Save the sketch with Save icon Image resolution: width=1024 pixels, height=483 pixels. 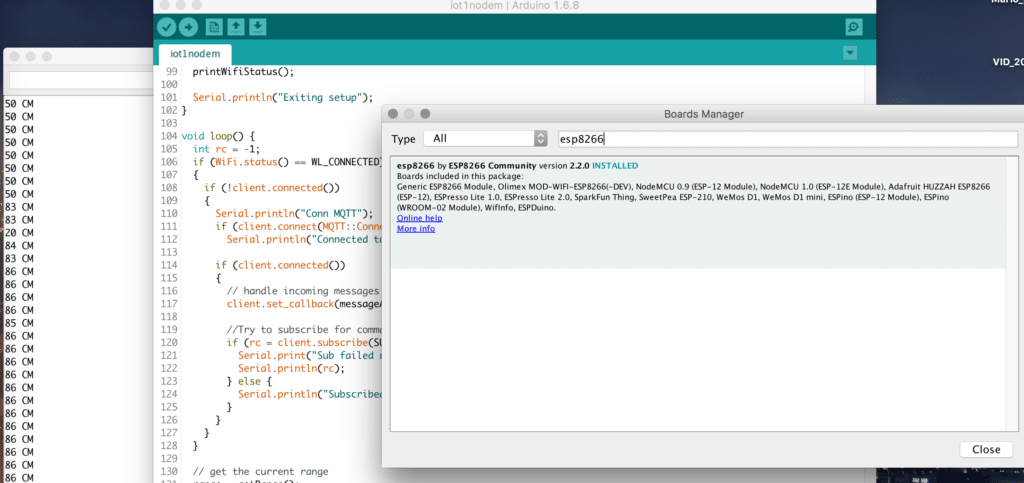pyautogui.click(x=258, y=27)
